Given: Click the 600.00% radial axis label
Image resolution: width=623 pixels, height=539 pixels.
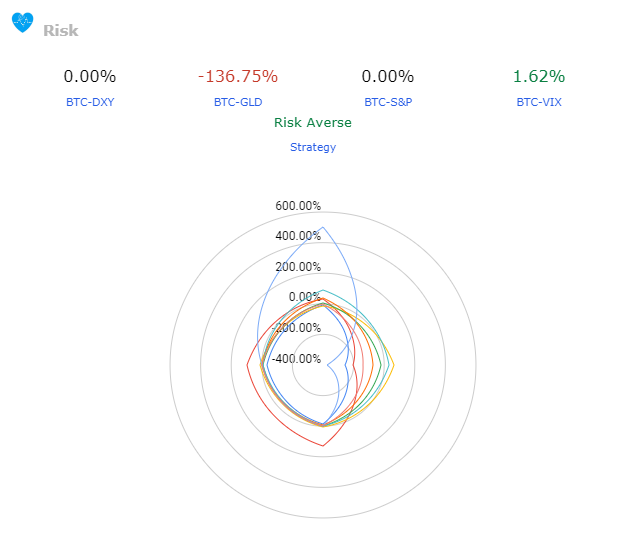Looking at the screenshot, I should click(298, 206).
